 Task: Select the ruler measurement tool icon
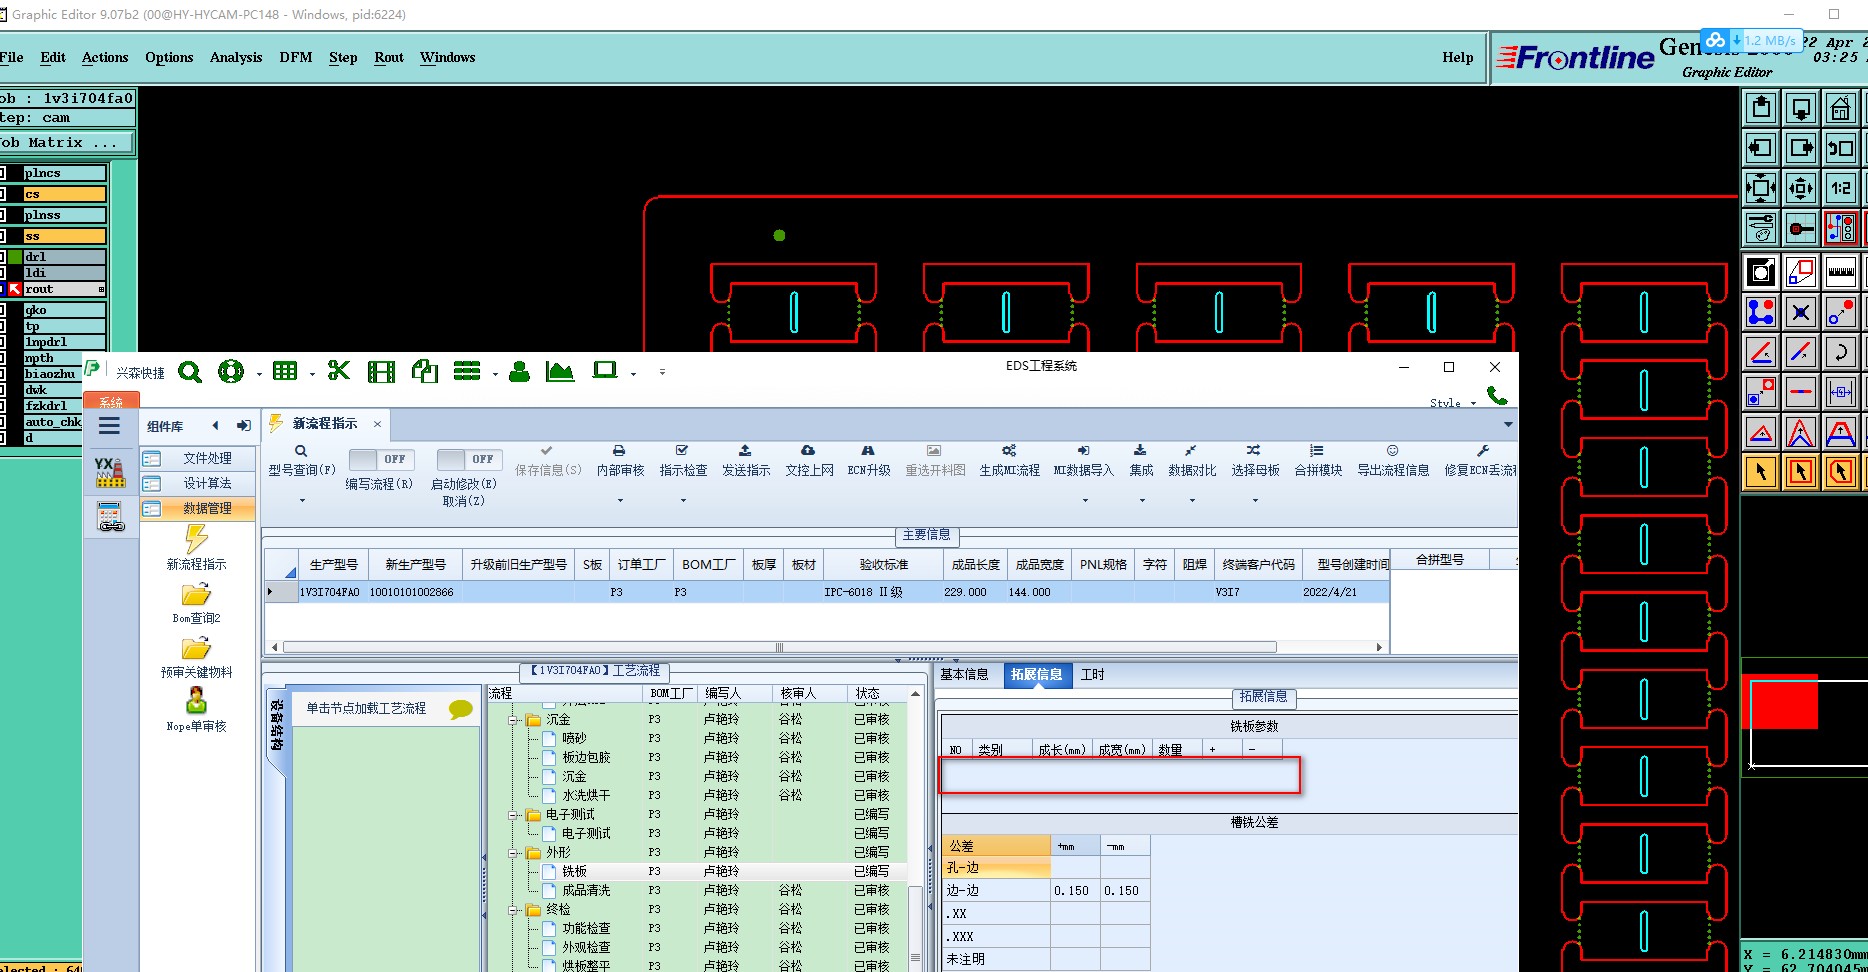[1840, 272]
